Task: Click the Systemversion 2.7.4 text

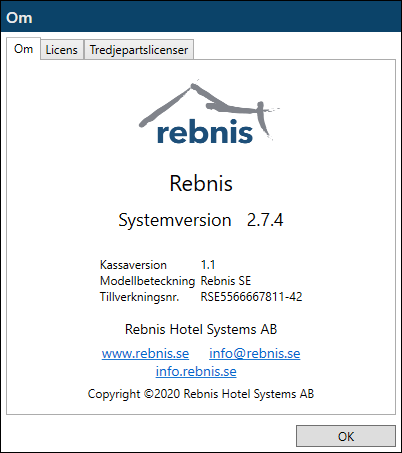Action: pos(201,220)
